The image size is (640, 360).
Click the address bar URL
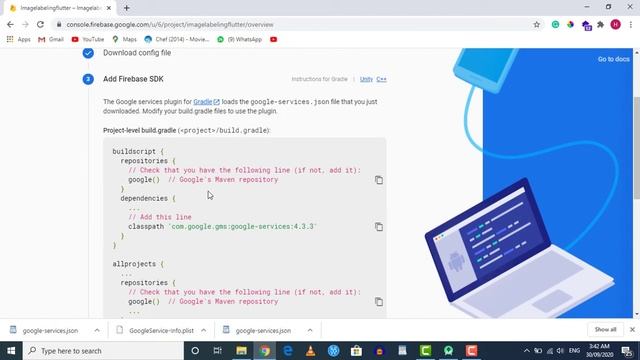click(x=170, y=24)
